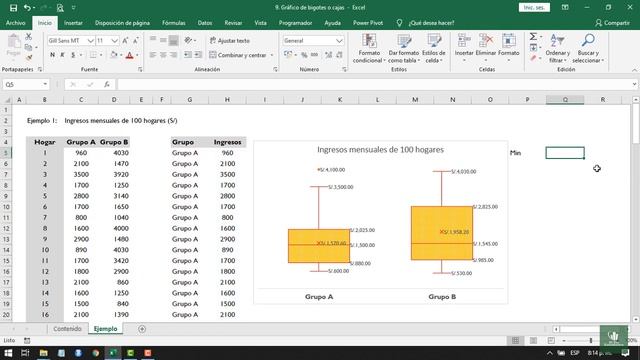This screenshot has width=640, height=360.
Task: Apply fill color bucket
Action: pyautogui.click(x=113, y=55)
